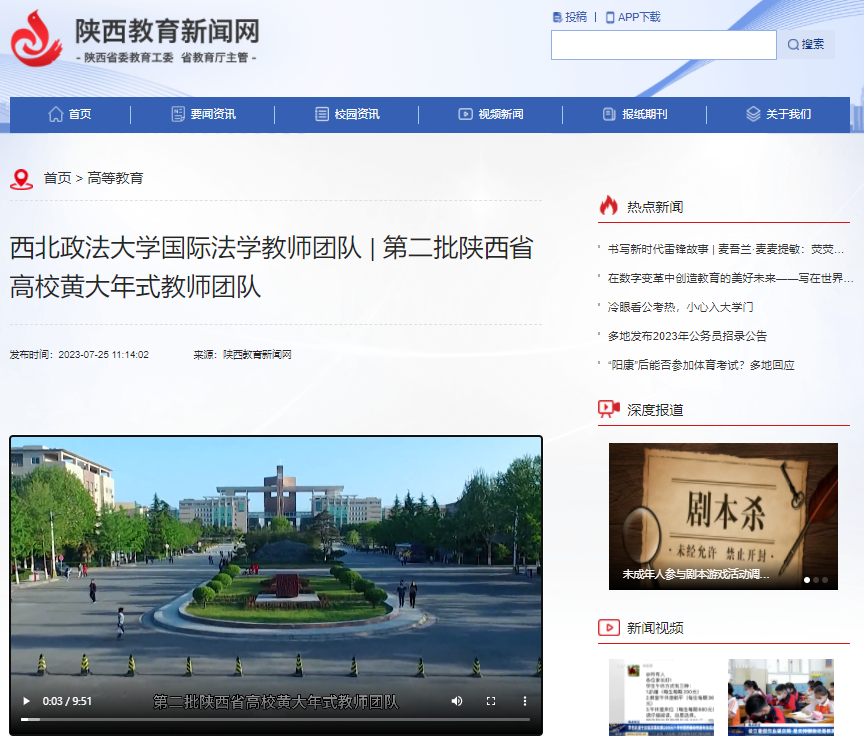Enter fullscreen mode on the video

point(491,701)
